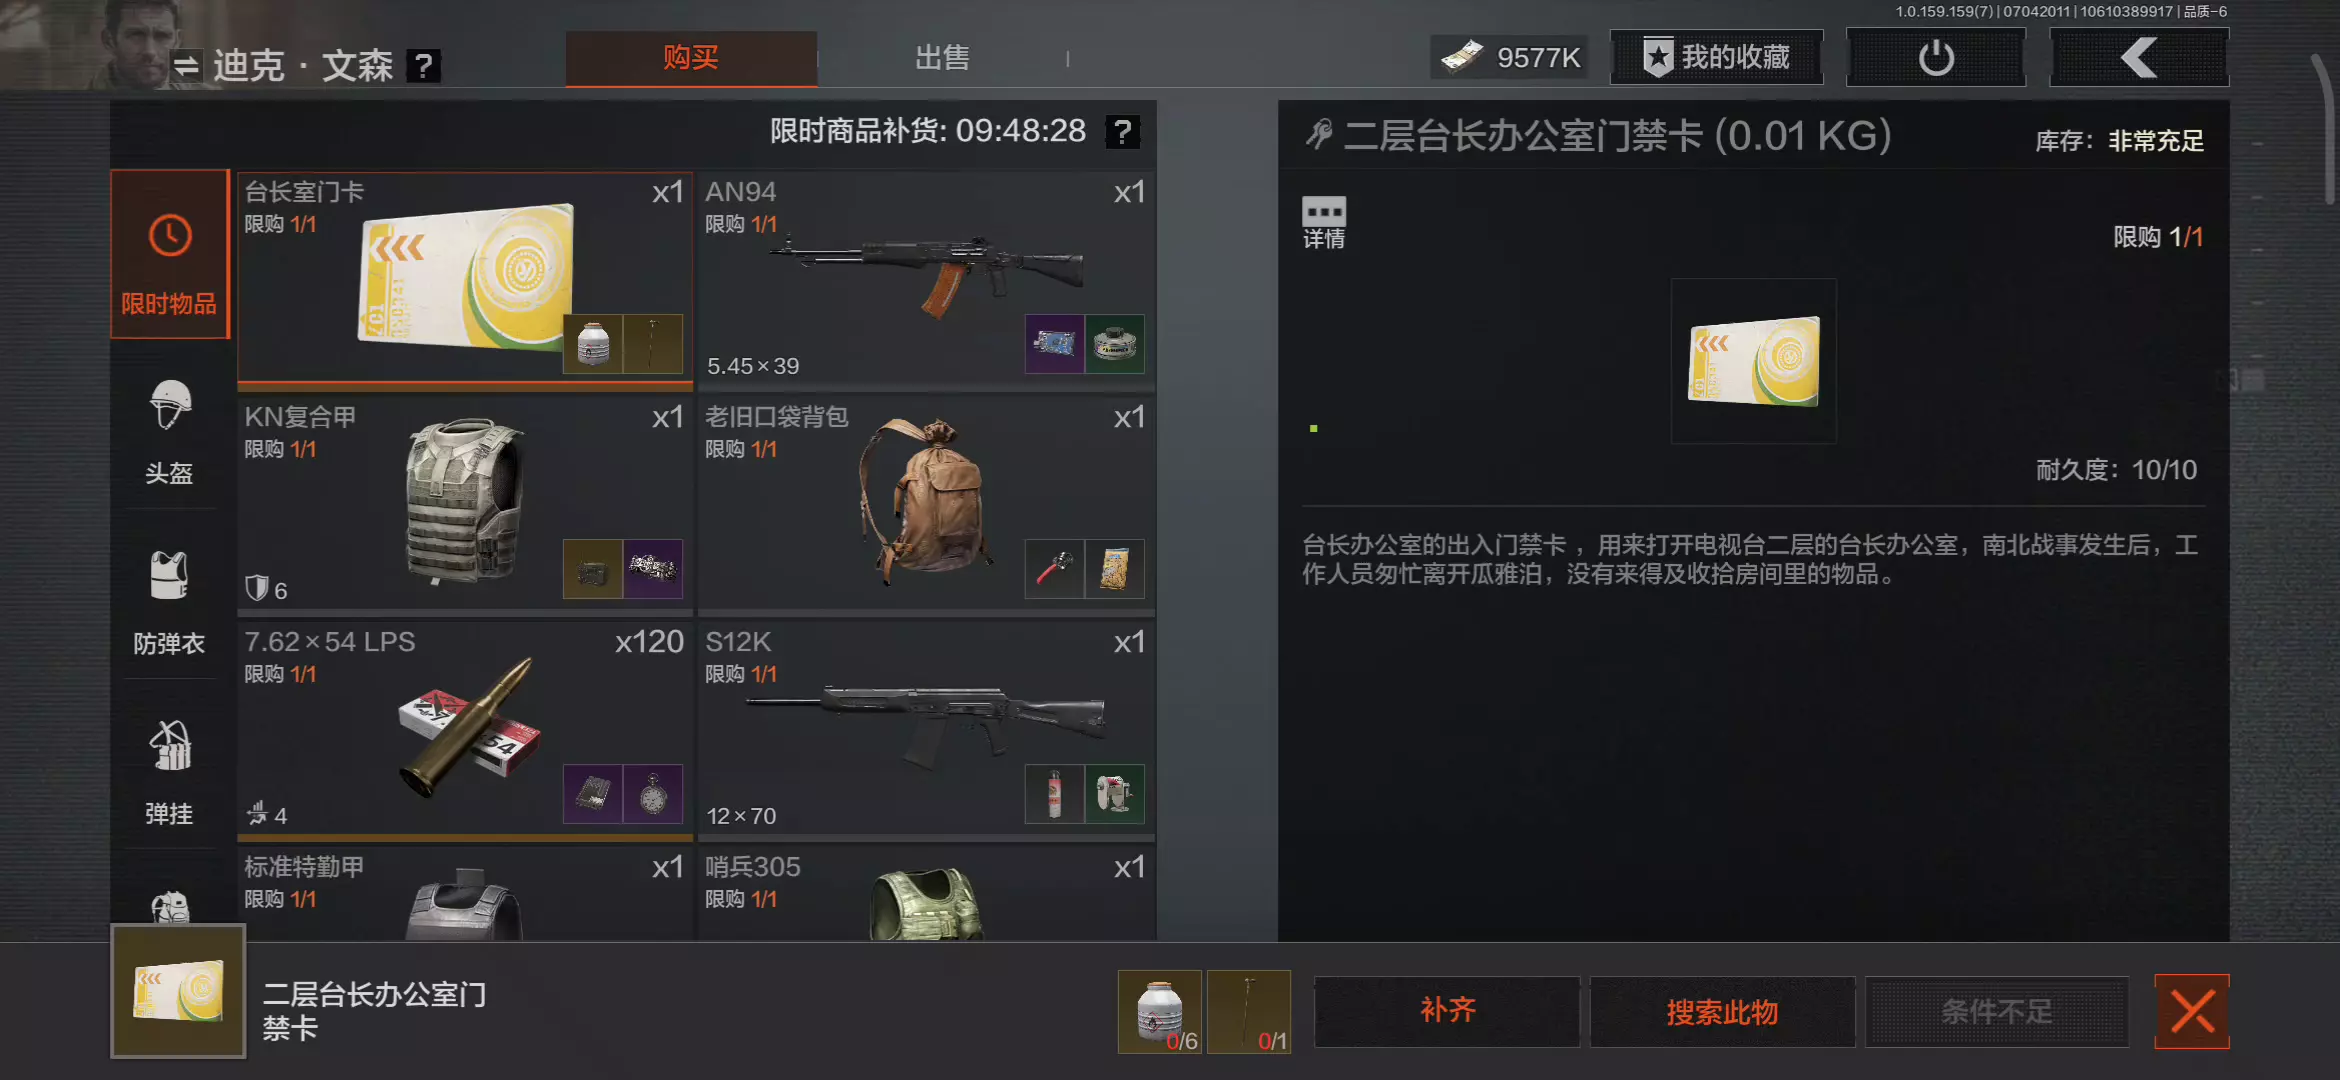The image size is (2340, 1080).
Task: Select the AN94 rifle offer
Action: 926,279
